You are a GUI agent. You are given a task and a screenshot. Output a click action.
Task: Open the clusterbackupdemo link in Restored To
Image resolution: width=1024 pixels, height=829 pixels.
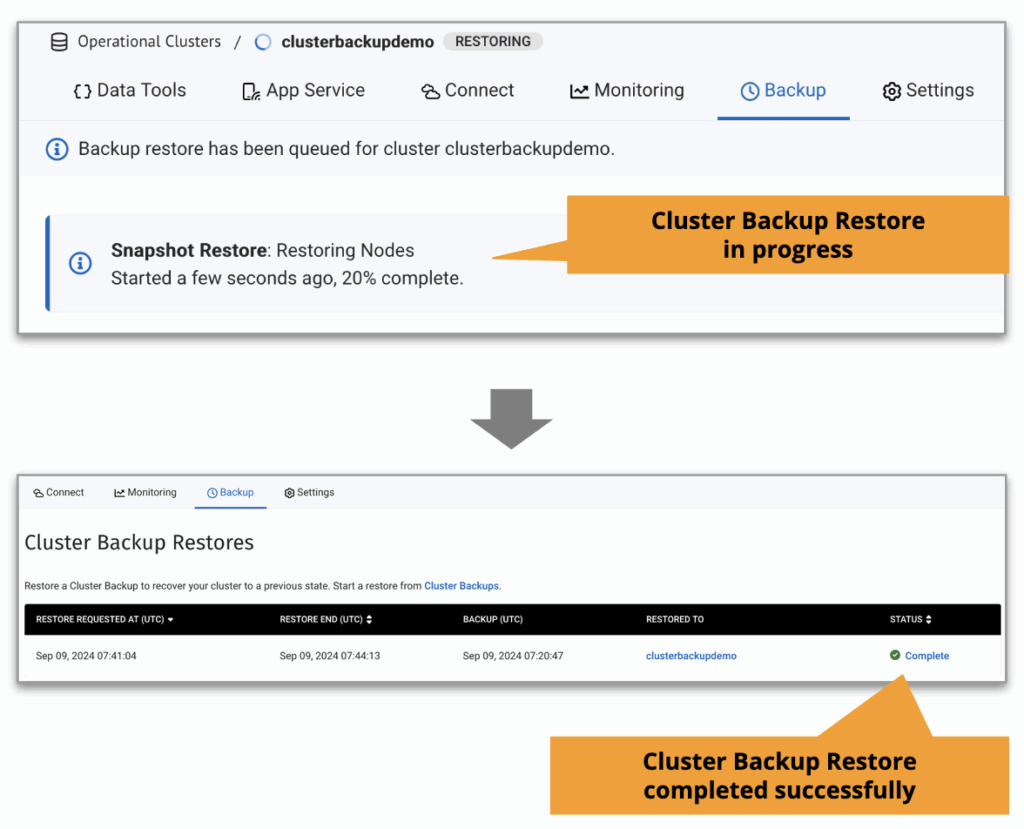click(x=691, y=656)
